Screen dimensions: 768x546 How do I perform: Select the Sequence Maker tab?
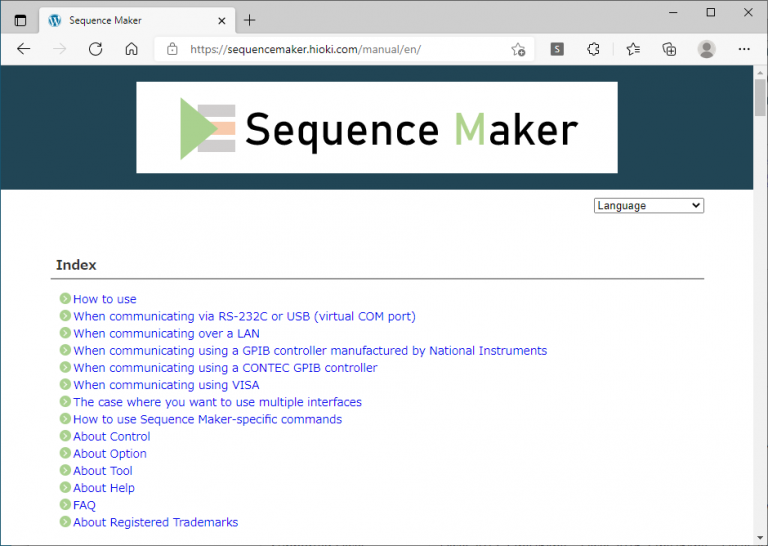(x=137, y=21)
